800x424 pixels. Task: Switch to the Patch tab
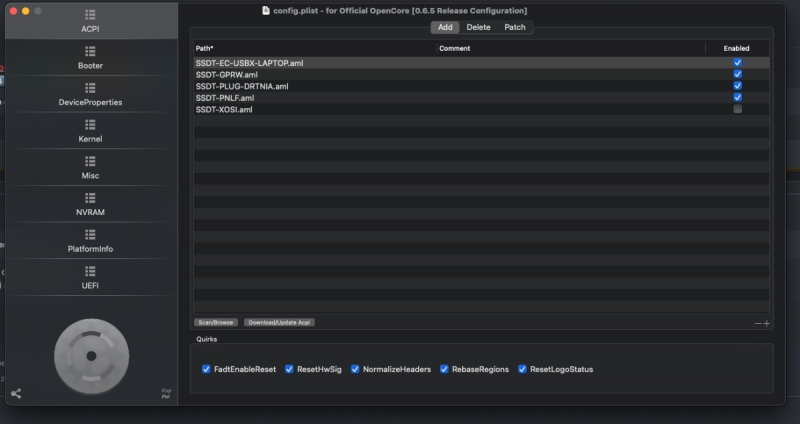click(x=515, y=27)
